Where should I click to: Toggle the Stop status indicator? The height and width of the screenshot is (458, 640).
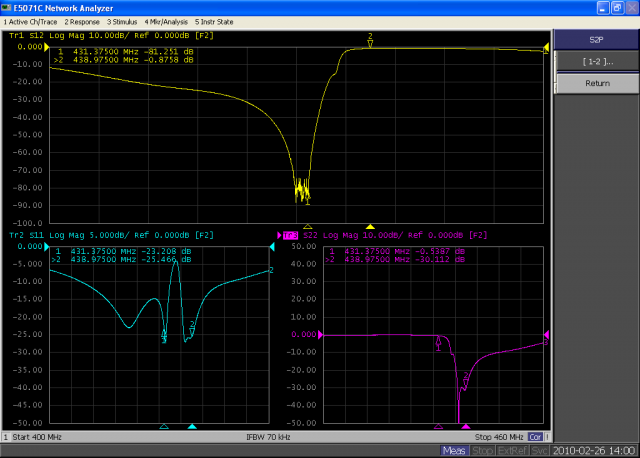click(x=482, y=451)
